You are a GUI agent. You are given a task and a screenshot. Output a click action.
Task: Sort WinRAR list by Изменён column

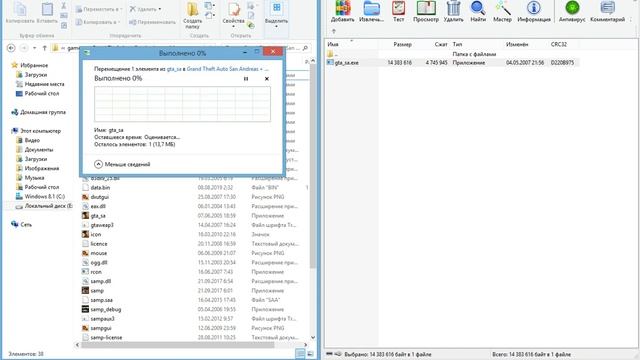click(x=517, y=44)
